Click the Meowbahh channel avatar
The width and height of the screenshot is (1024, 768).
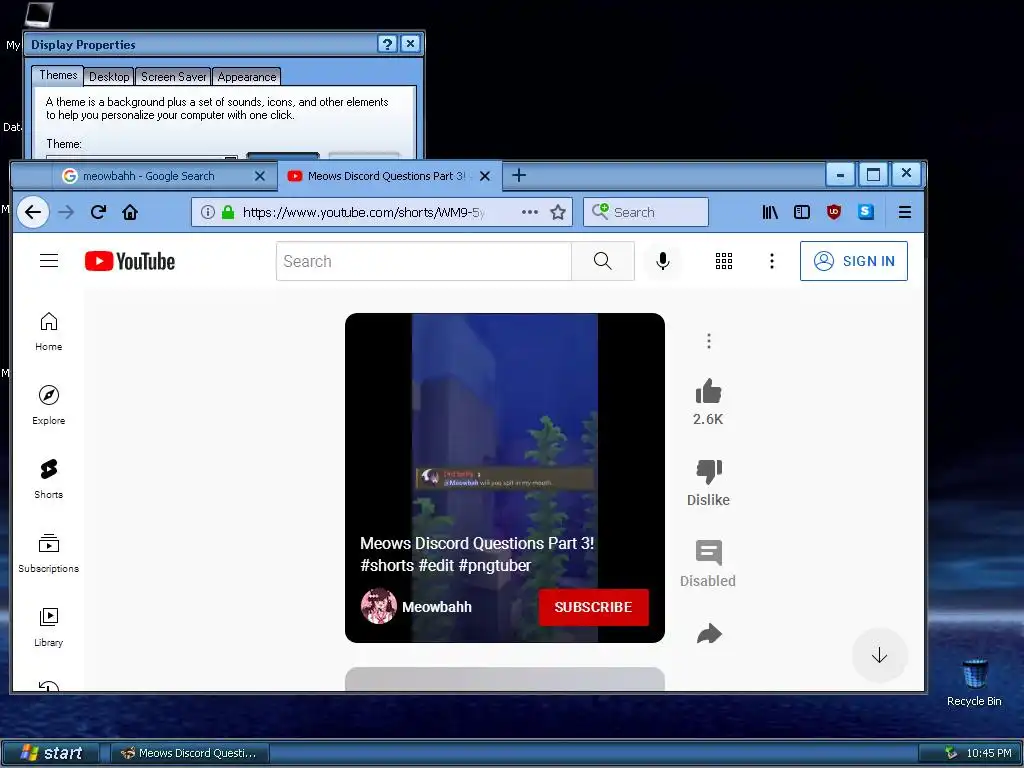click(x=379, y=606)
